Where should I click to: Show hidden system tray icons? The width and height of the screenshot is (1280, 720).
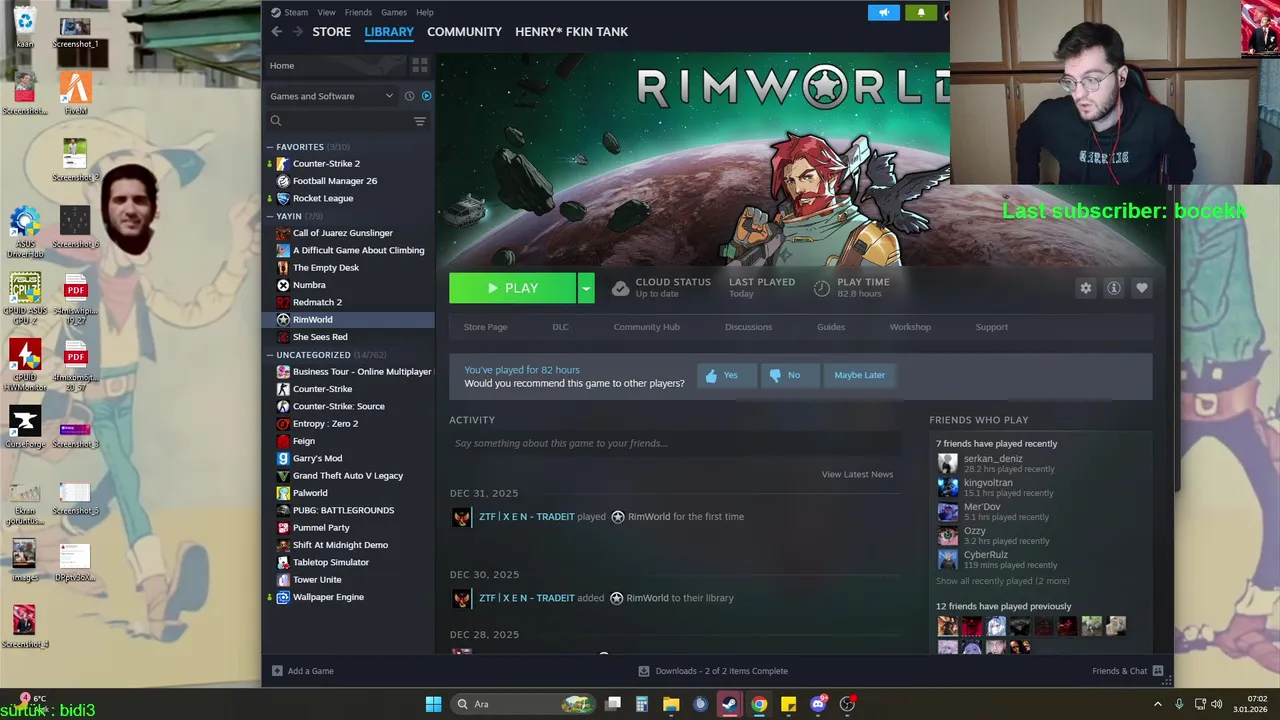coord(1158,704)
